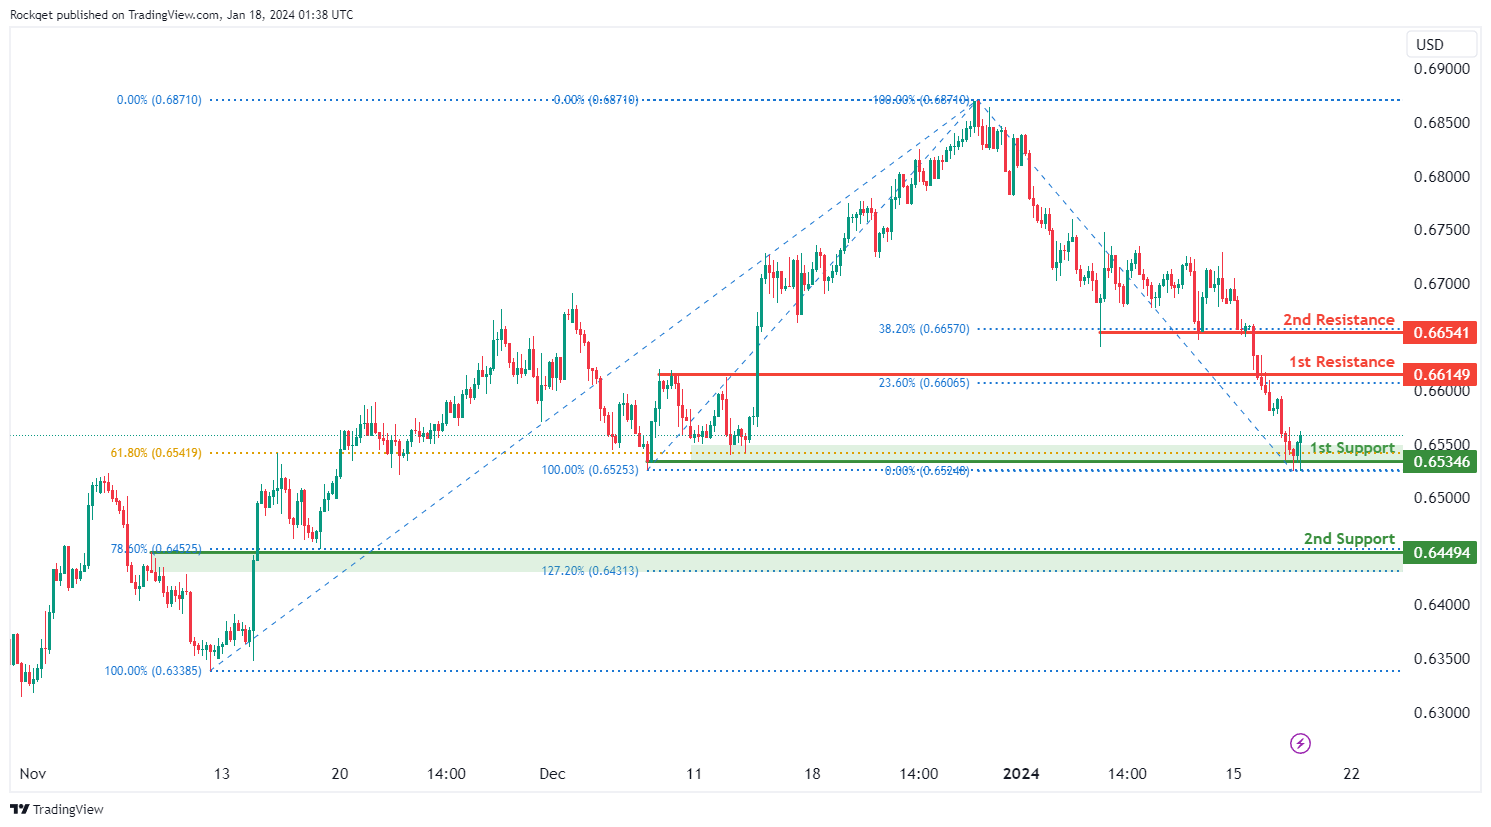
Task: Click the red 0.66149 price tag
Action: (1440, 375)
